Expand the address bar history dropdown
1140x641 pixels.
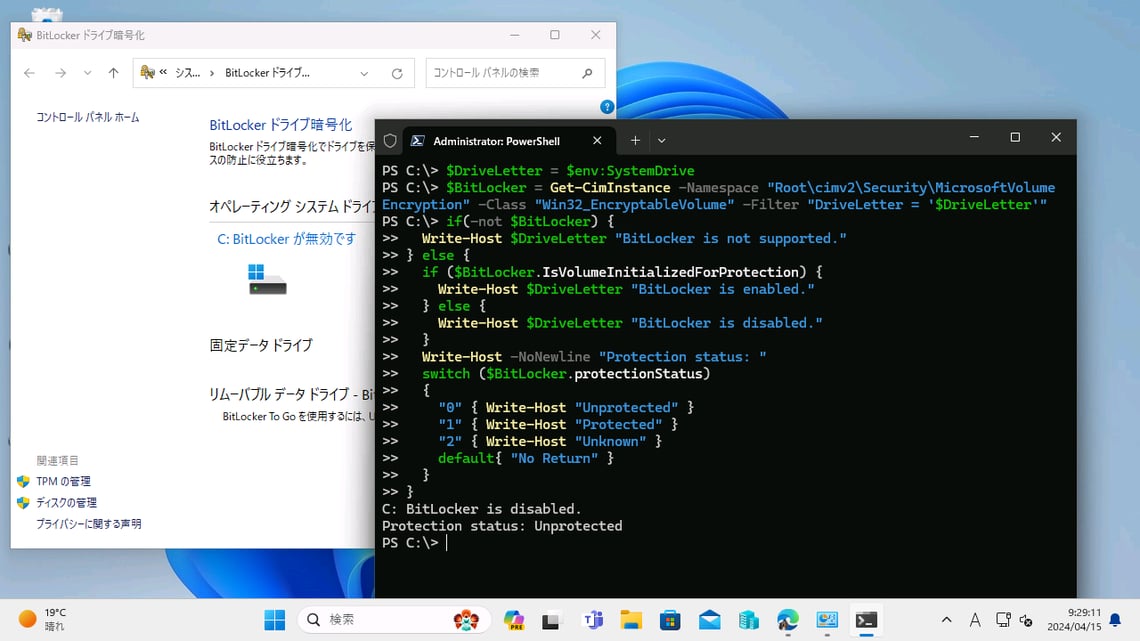[364, 72]
